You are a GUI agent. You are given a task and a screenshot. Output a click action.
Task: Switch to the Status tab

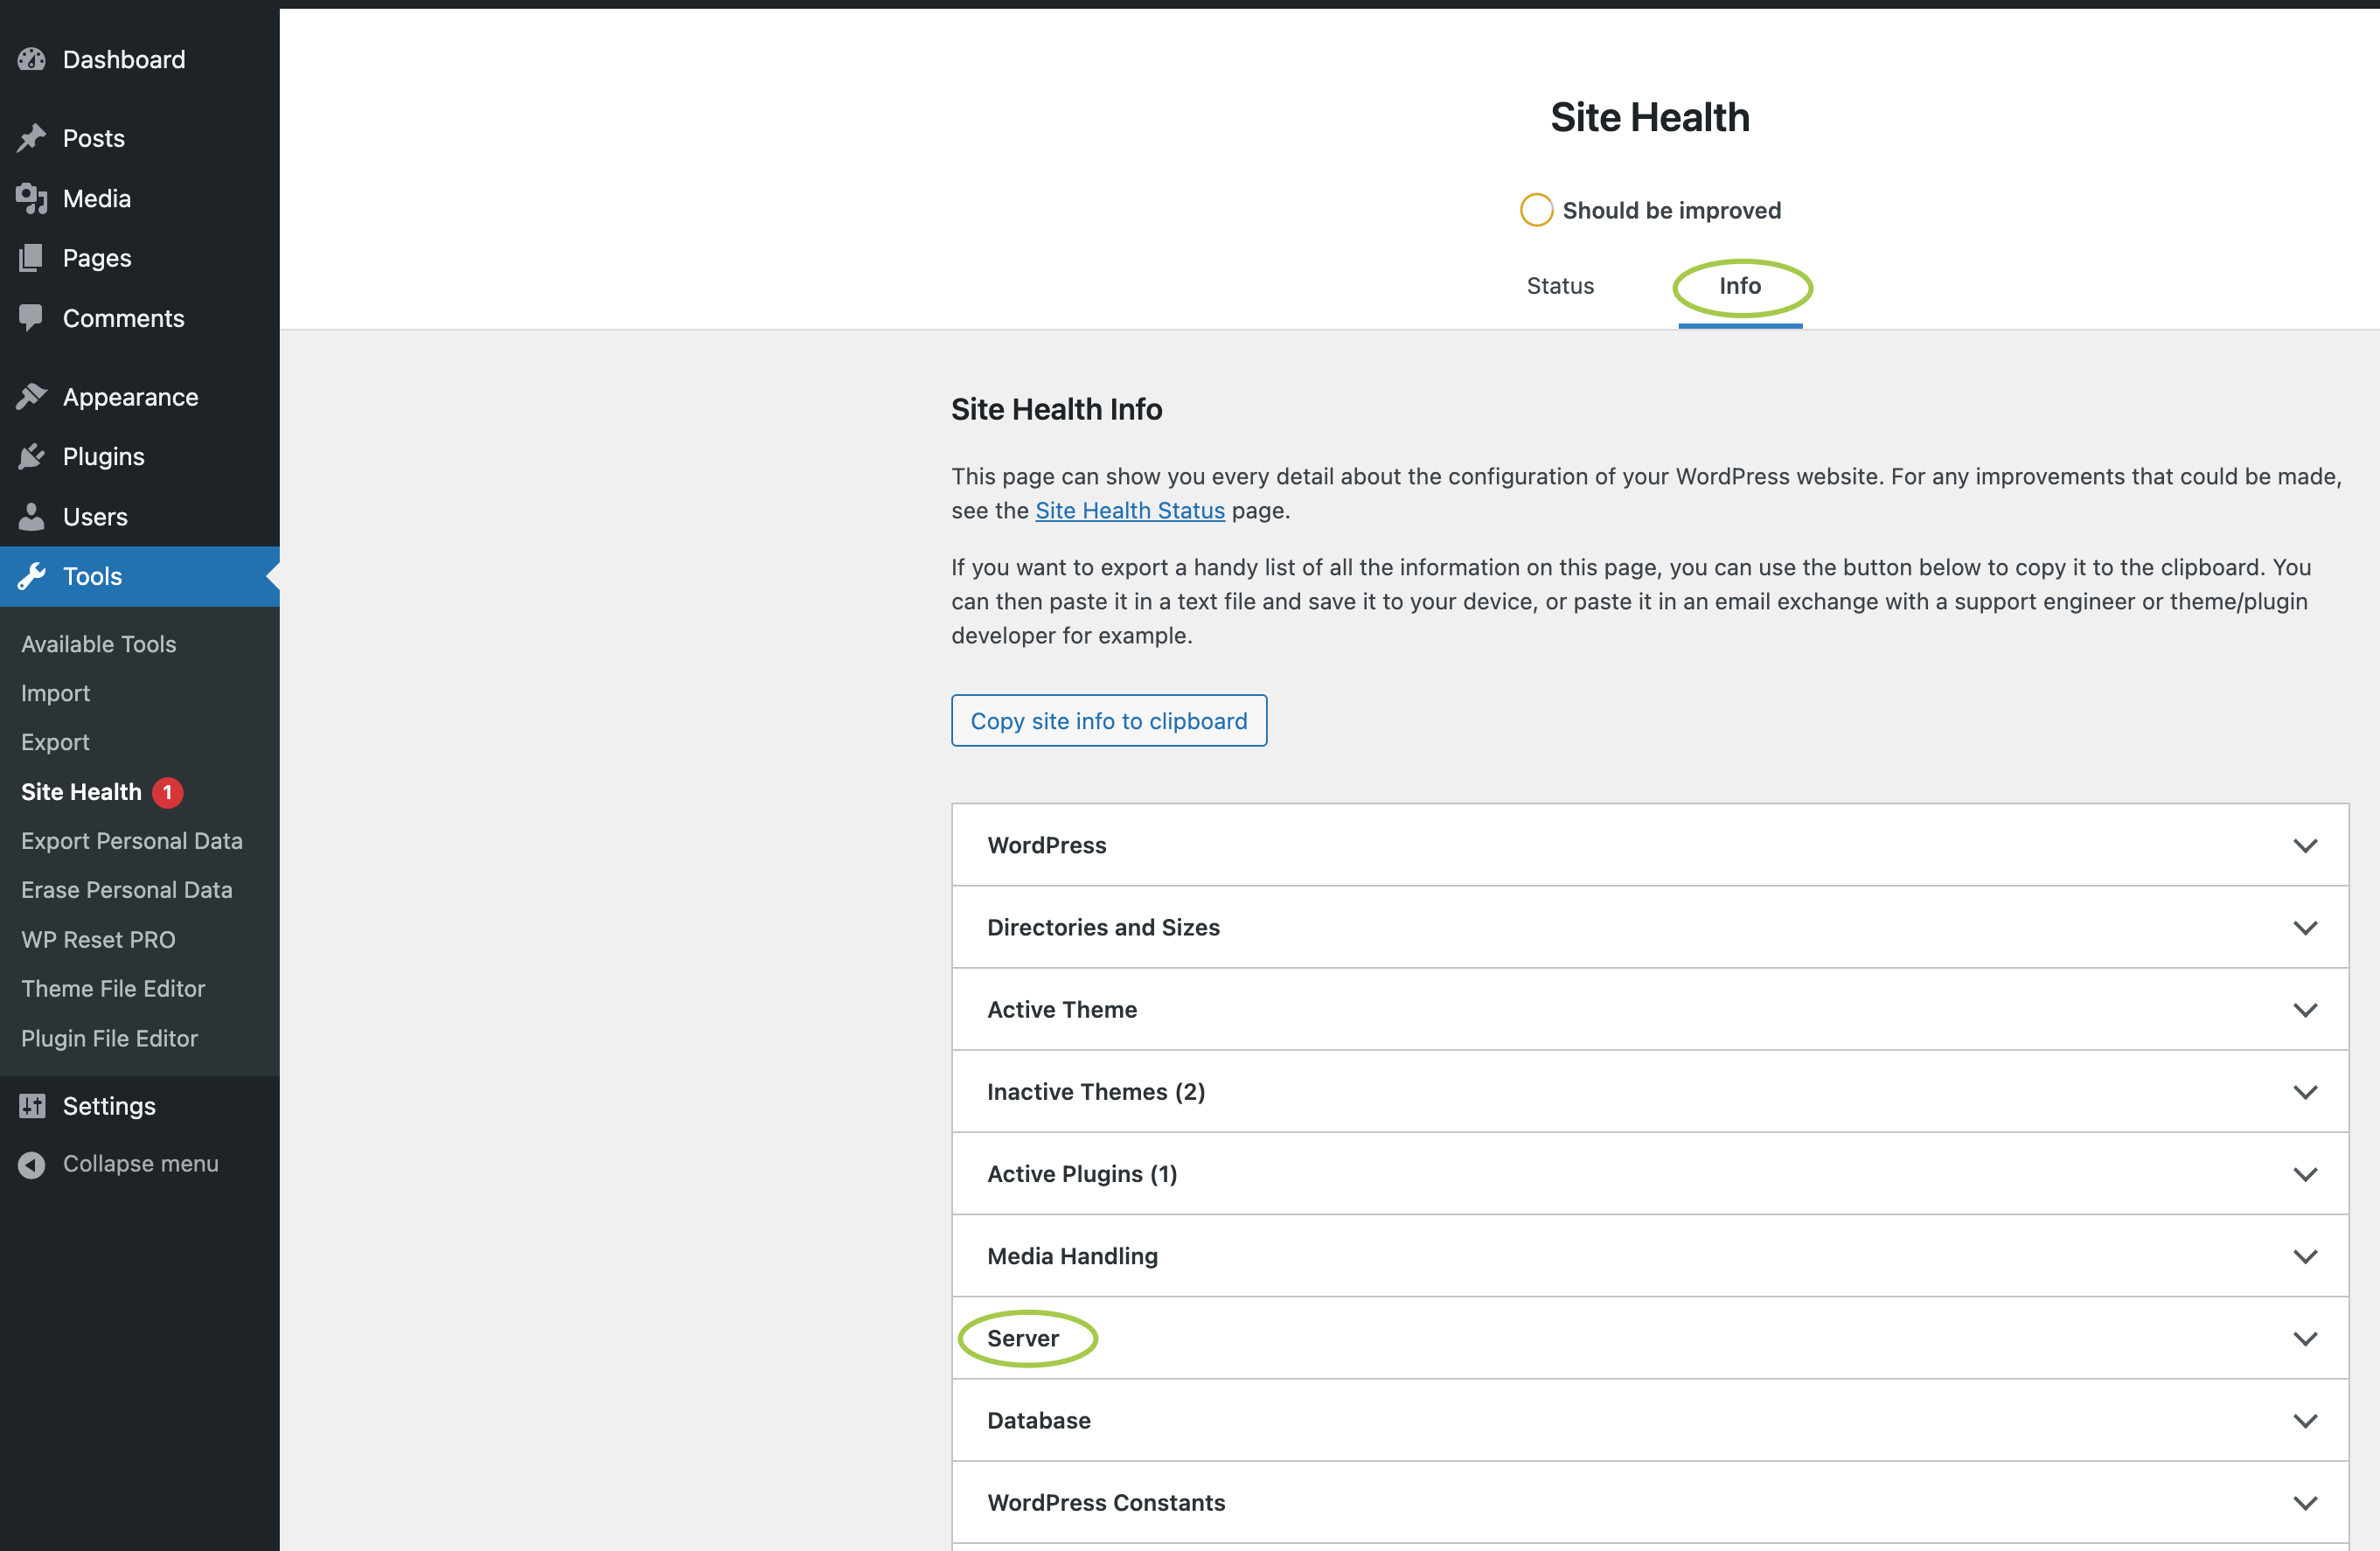(1559, 286)
